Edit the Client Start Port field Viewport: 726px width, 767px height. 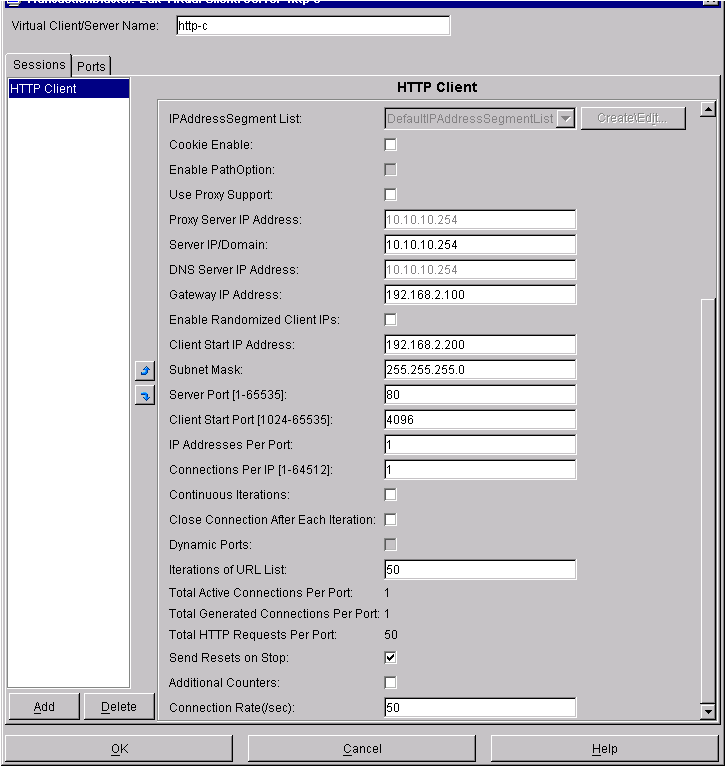480,420
